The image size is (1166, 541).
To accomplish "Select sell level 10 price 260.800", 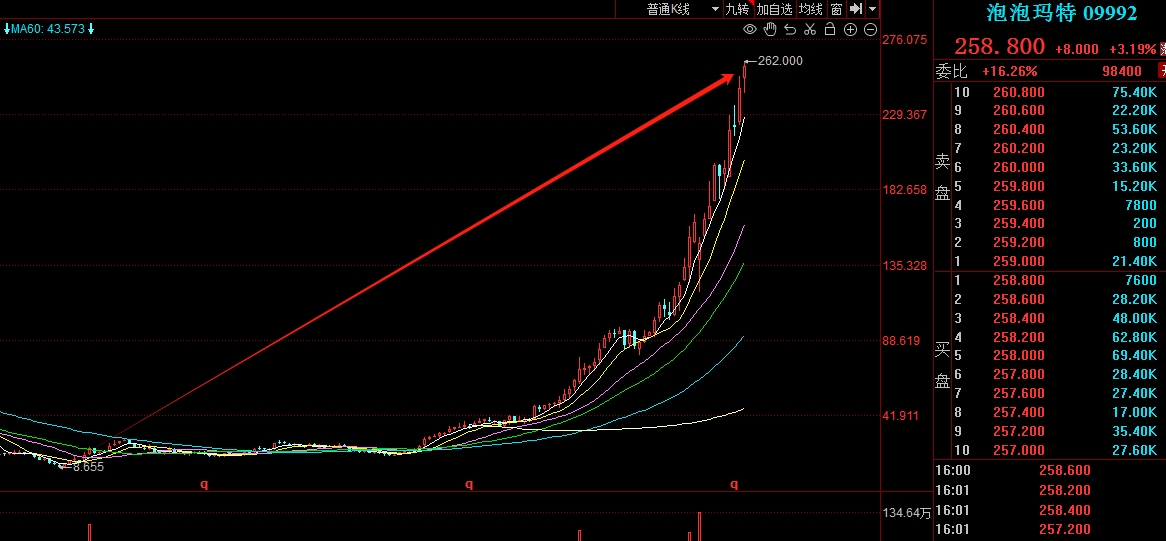I will (x=1018, y=92).
